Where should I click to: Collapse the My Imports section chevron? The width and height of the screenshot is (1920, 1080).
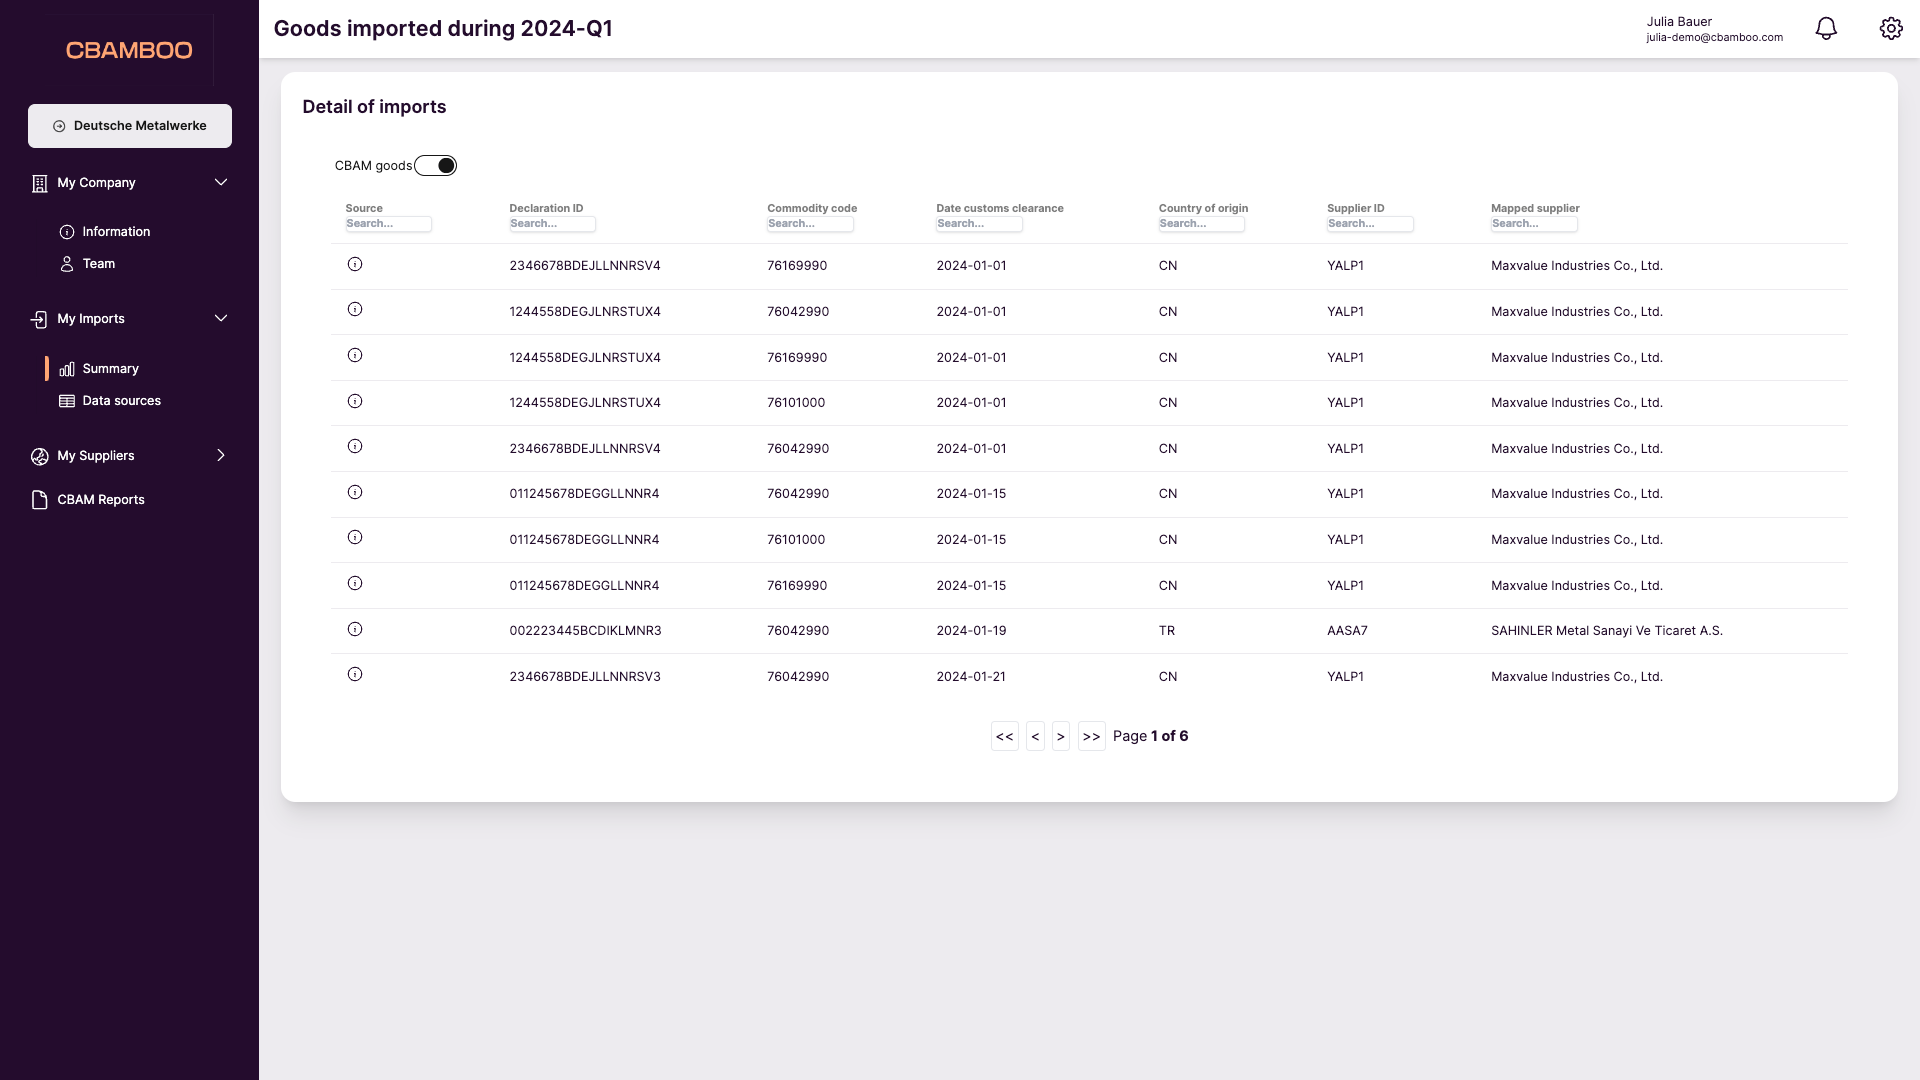tap(221, 319)
